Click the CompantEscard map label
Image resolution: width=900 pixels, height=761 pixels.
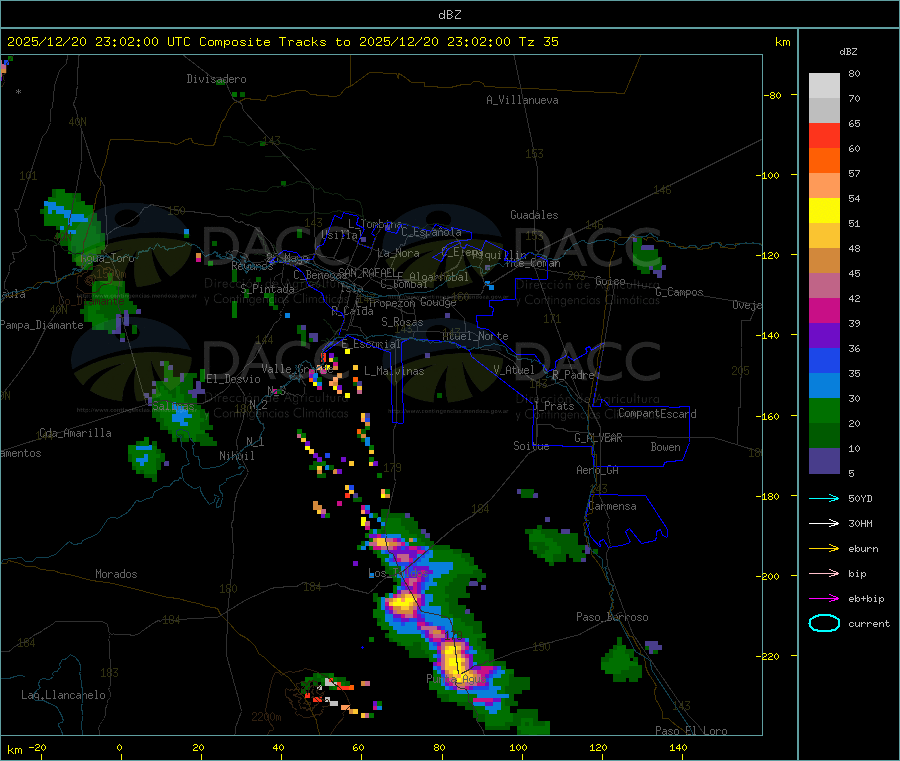(657, 413)
